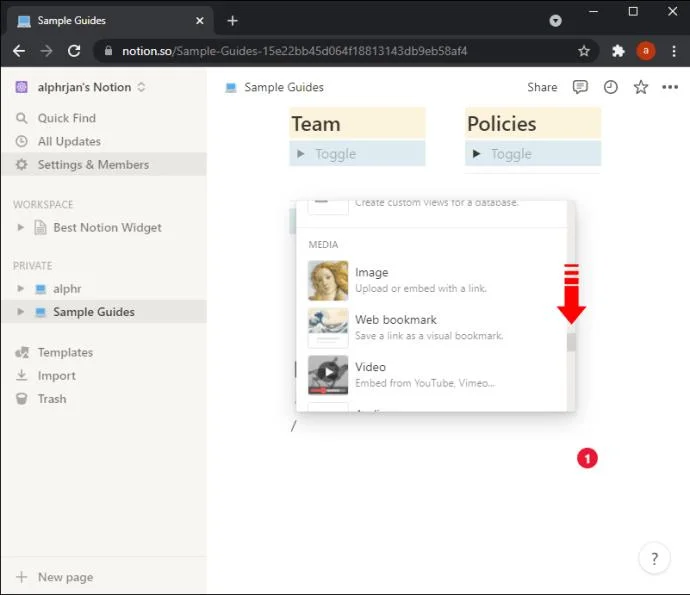Screen dimensions: 690x595
Task: Click the block menu scrollbar thumb
Action: click(x=571, y=342)
